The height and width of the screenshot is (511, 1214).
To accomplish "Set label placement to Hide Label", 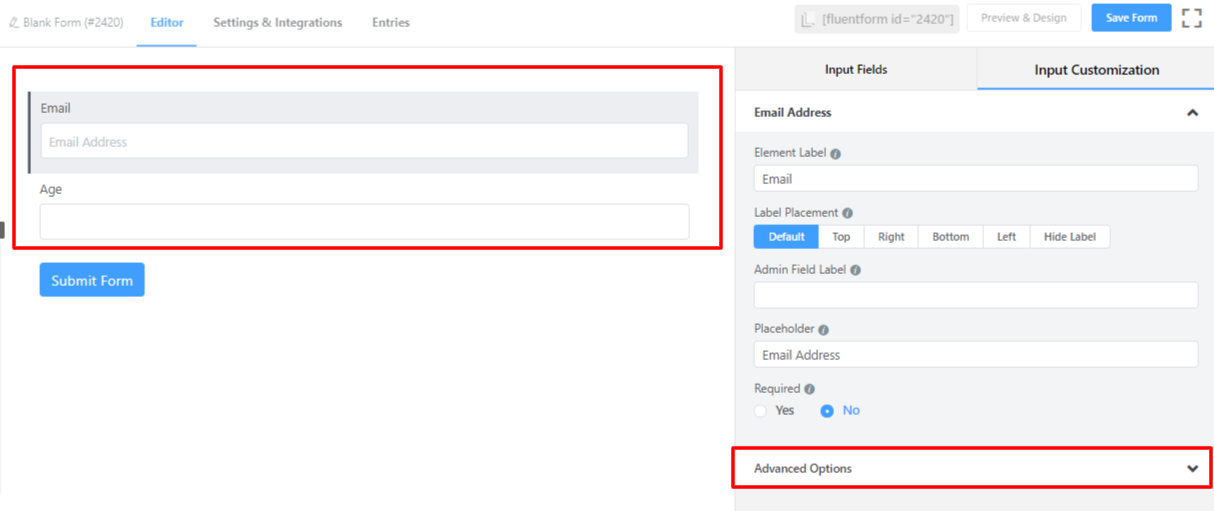I will click(x=1069, y=237).
